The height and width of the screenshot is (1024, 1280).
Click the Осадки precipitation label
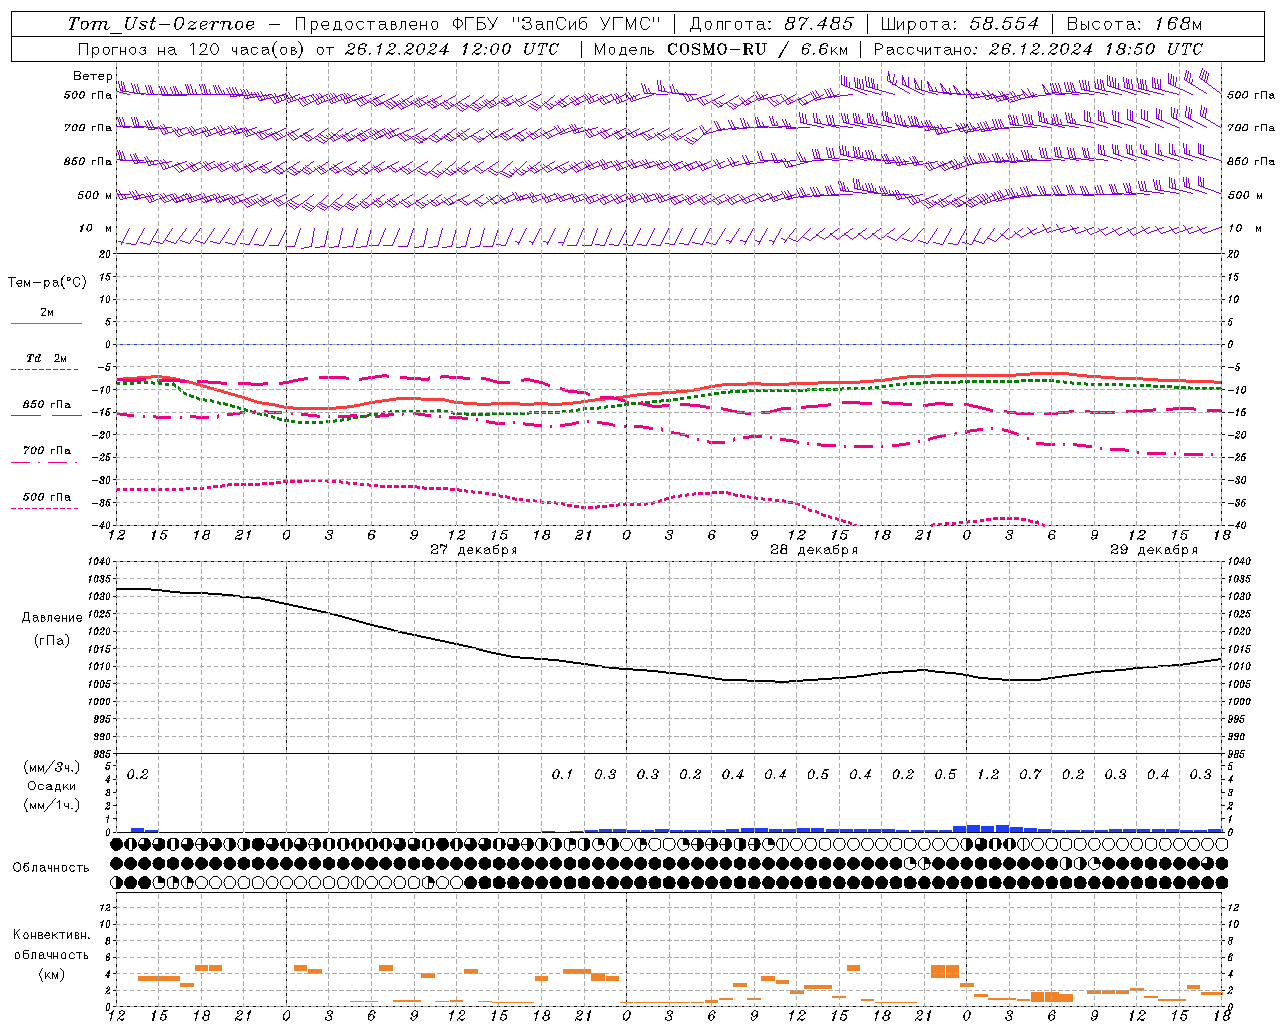click(52, 786)
